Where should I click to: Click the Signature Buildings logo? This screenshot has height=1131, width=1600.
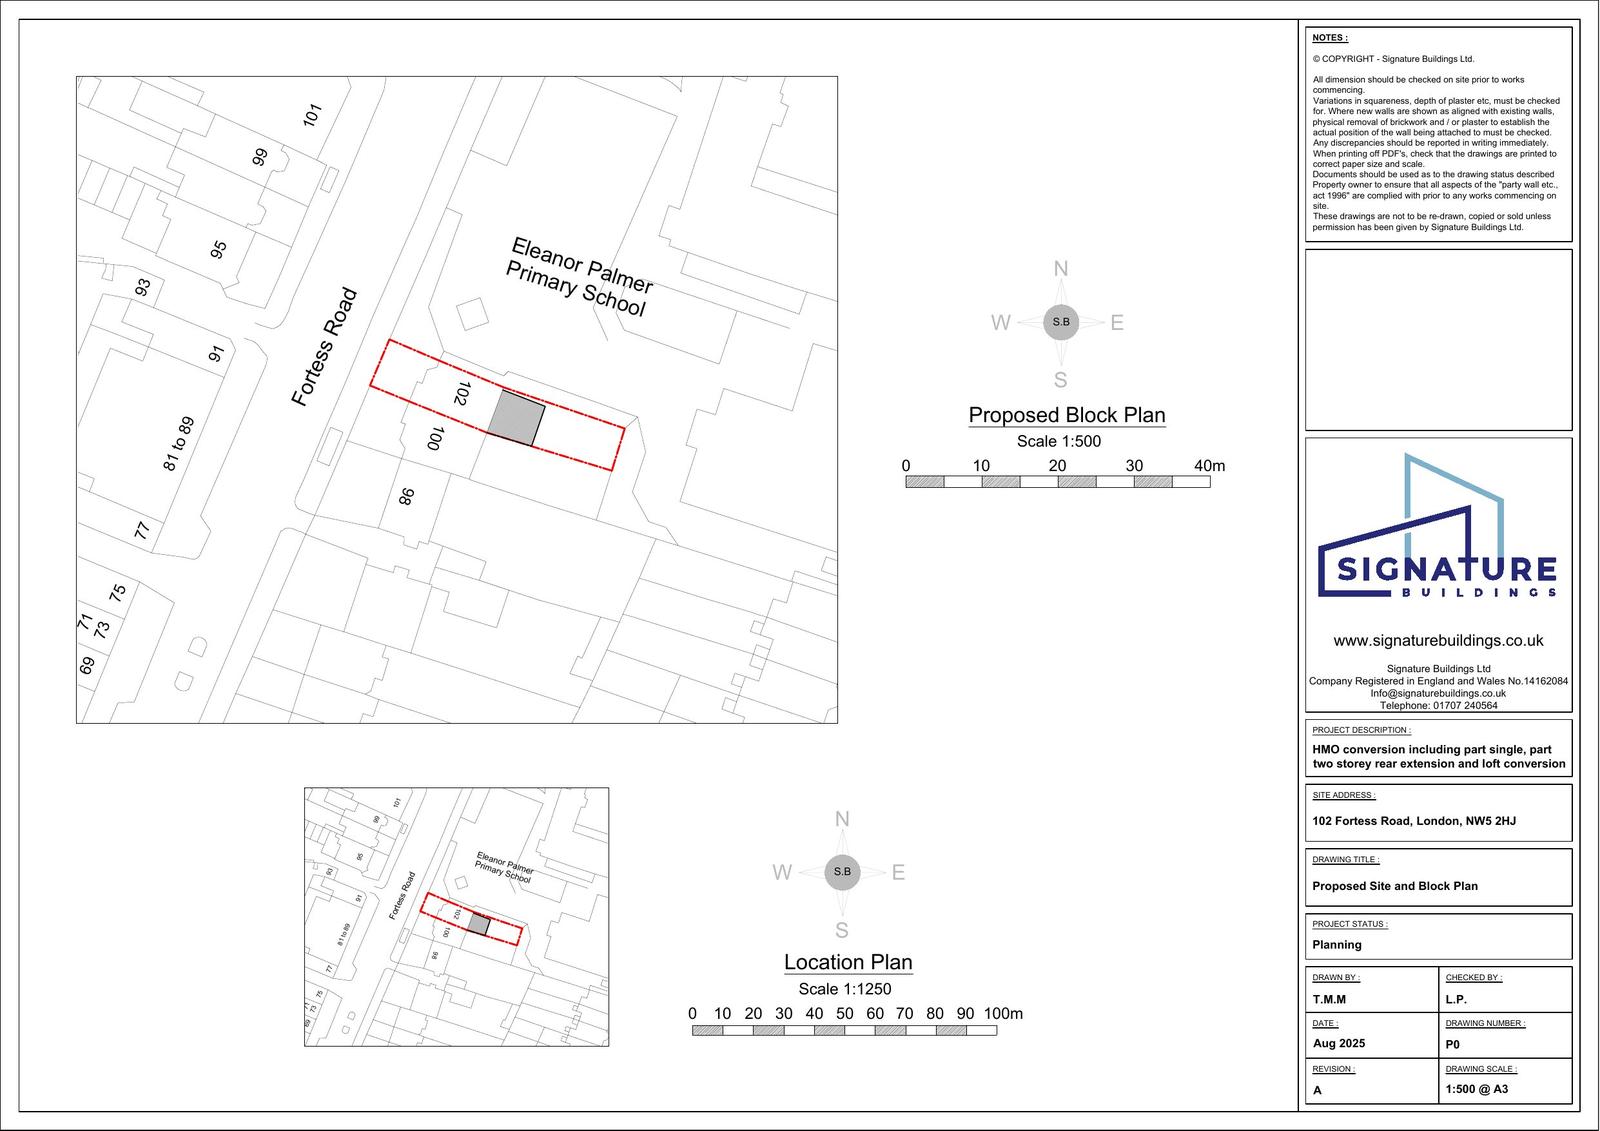pos(1437,530)
